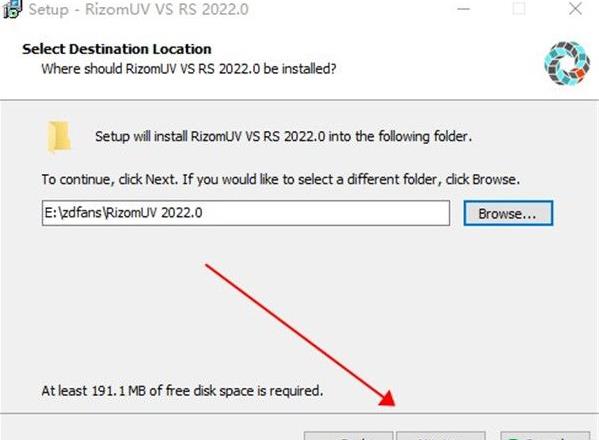
Task: Click the RizomUV ring logo
Action: pyautogui.click(x=567, y=63)
